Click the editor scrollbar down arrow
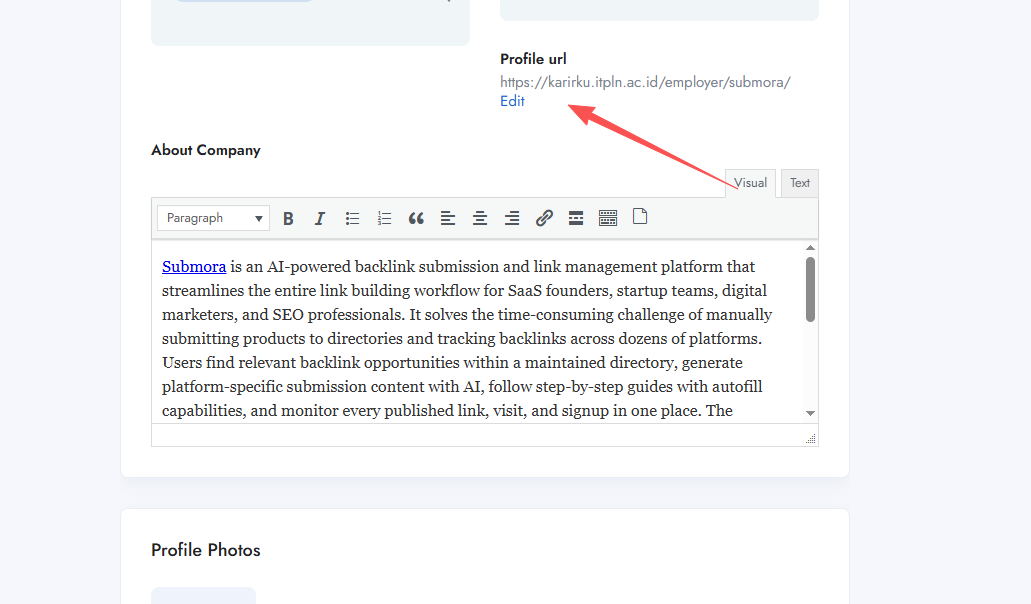The width and height of the screenshot is (1031, 604). point(810,413)
